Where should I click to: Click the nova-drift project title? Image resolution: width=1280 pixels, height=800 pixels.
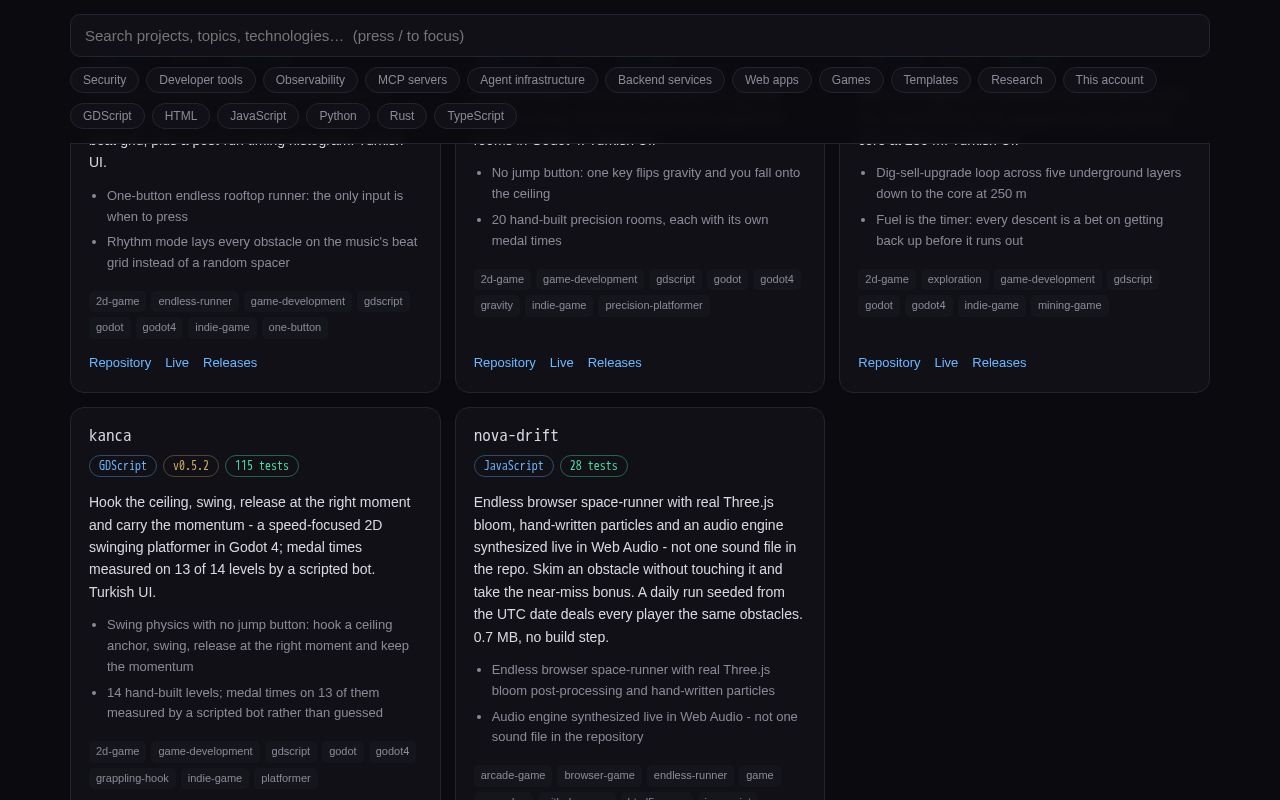click(x=516, y=436)
